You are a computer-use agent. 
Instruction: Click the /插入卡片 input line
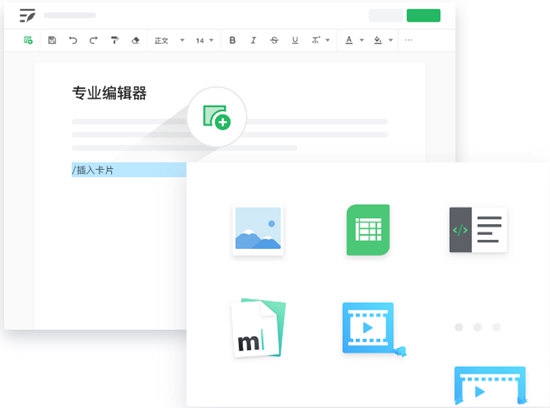[129, 170]
